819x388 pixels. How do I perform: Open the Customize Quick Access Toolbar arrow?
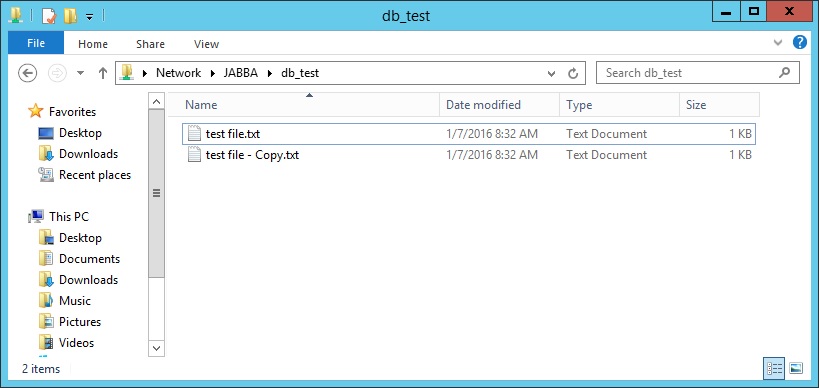click(89, 17)
